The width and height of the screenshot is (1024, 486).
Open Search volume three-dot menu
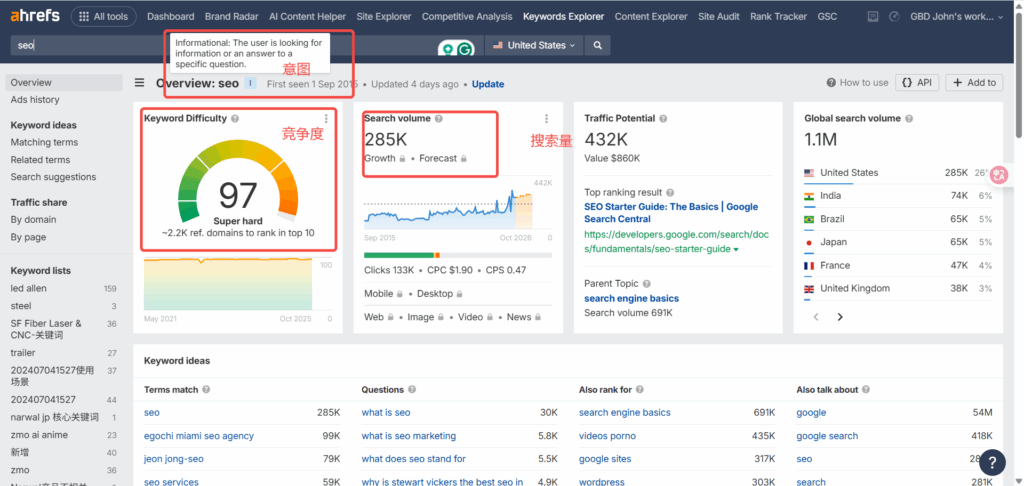tap(546, 119)
